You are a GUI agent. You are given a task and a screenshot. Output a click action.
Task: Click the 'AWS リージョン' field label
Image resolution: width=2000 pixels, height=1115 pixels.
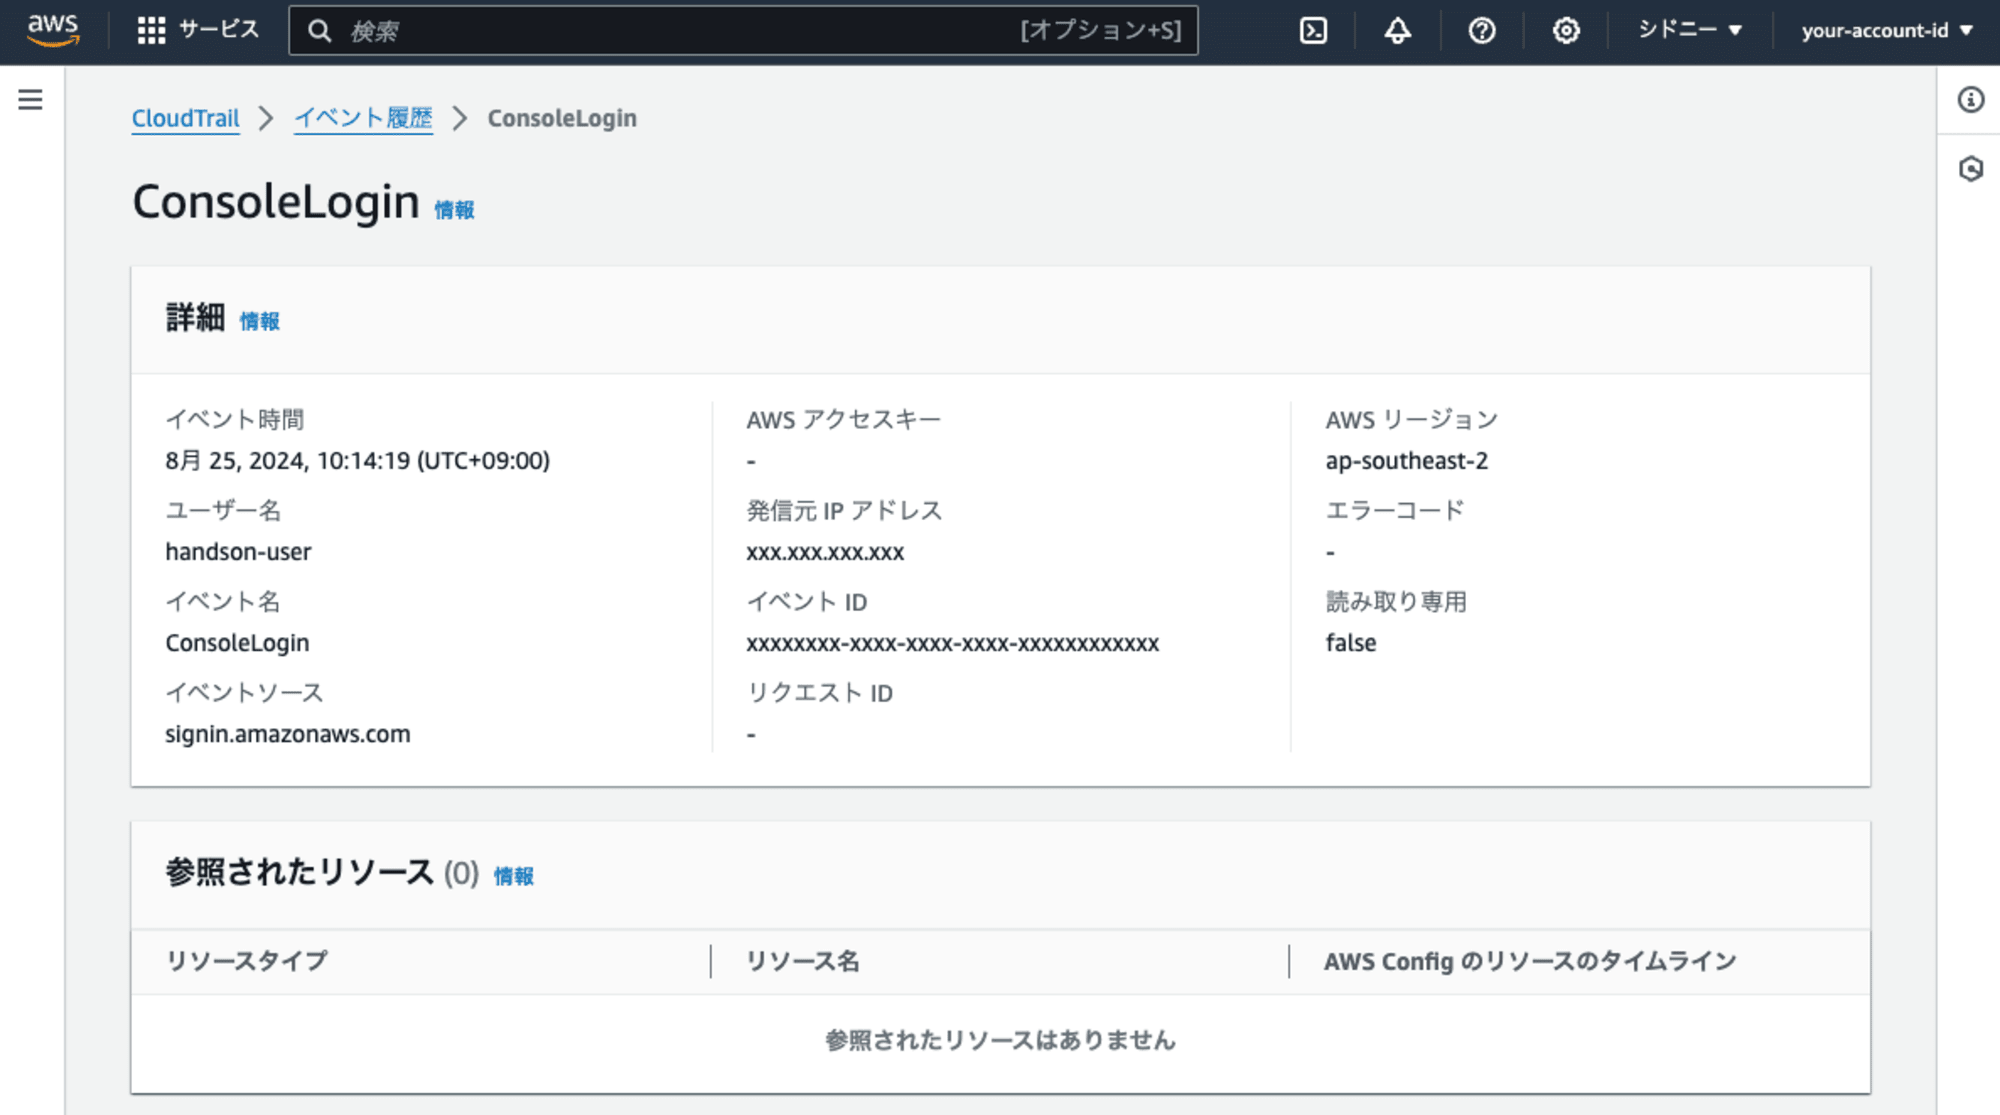[x=1412, y=420]
